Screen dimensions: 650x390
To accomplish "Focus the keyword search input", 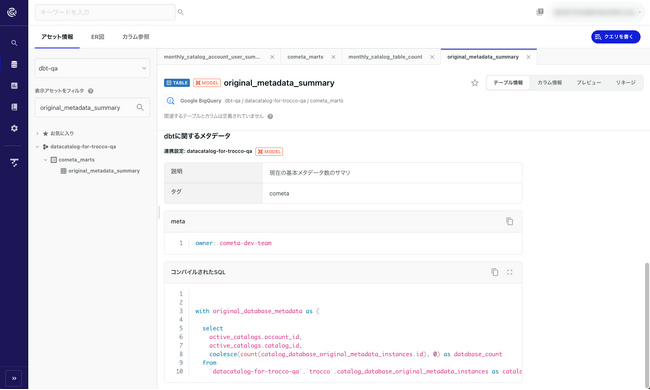I will tap(105, 12).
